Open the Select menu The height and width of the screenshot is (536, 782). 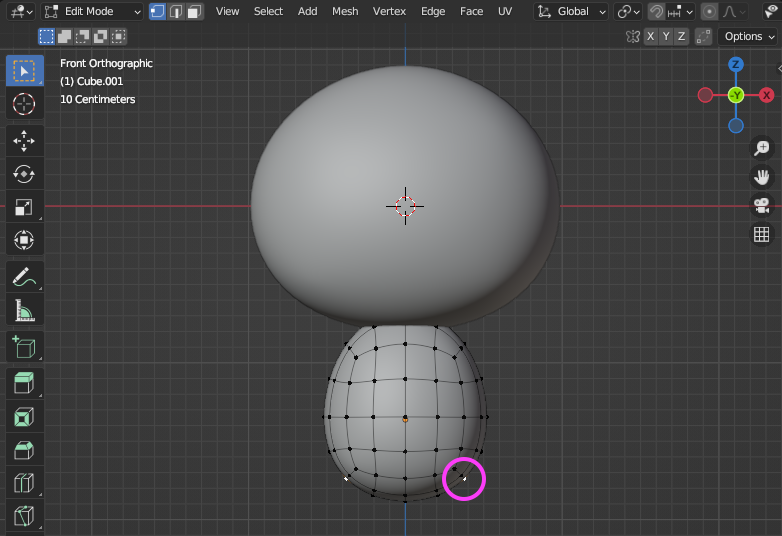click(268, 11)
